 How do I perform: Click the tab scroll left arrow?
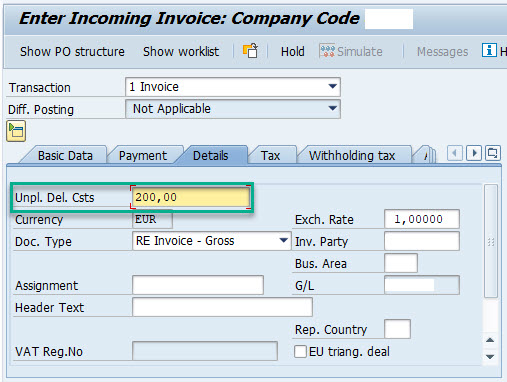[454, 153]
